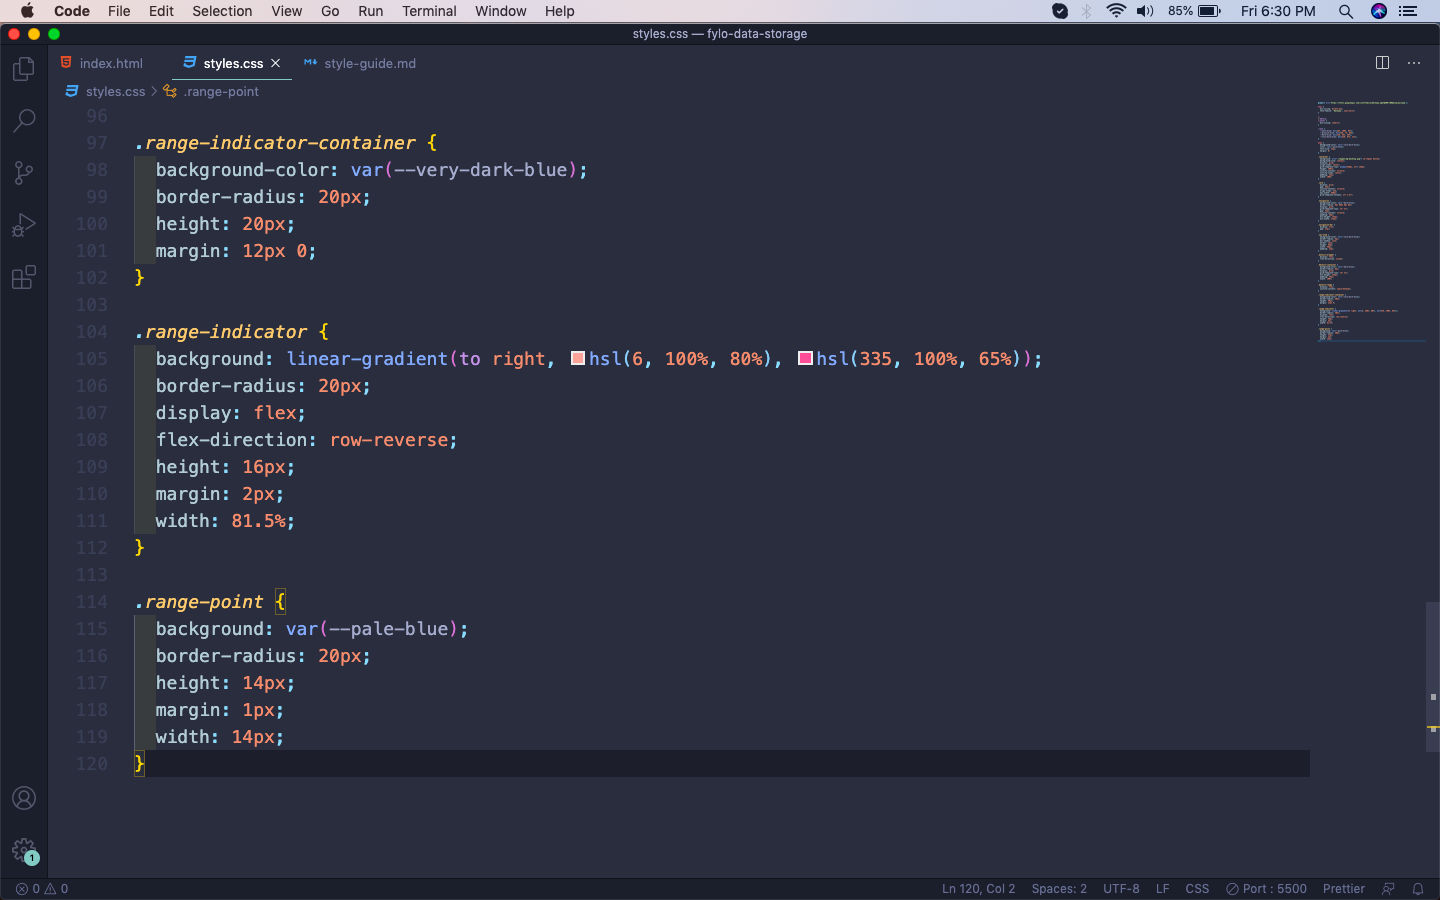
Task: Click line number 114 in gutter
Action: point(92,601)
